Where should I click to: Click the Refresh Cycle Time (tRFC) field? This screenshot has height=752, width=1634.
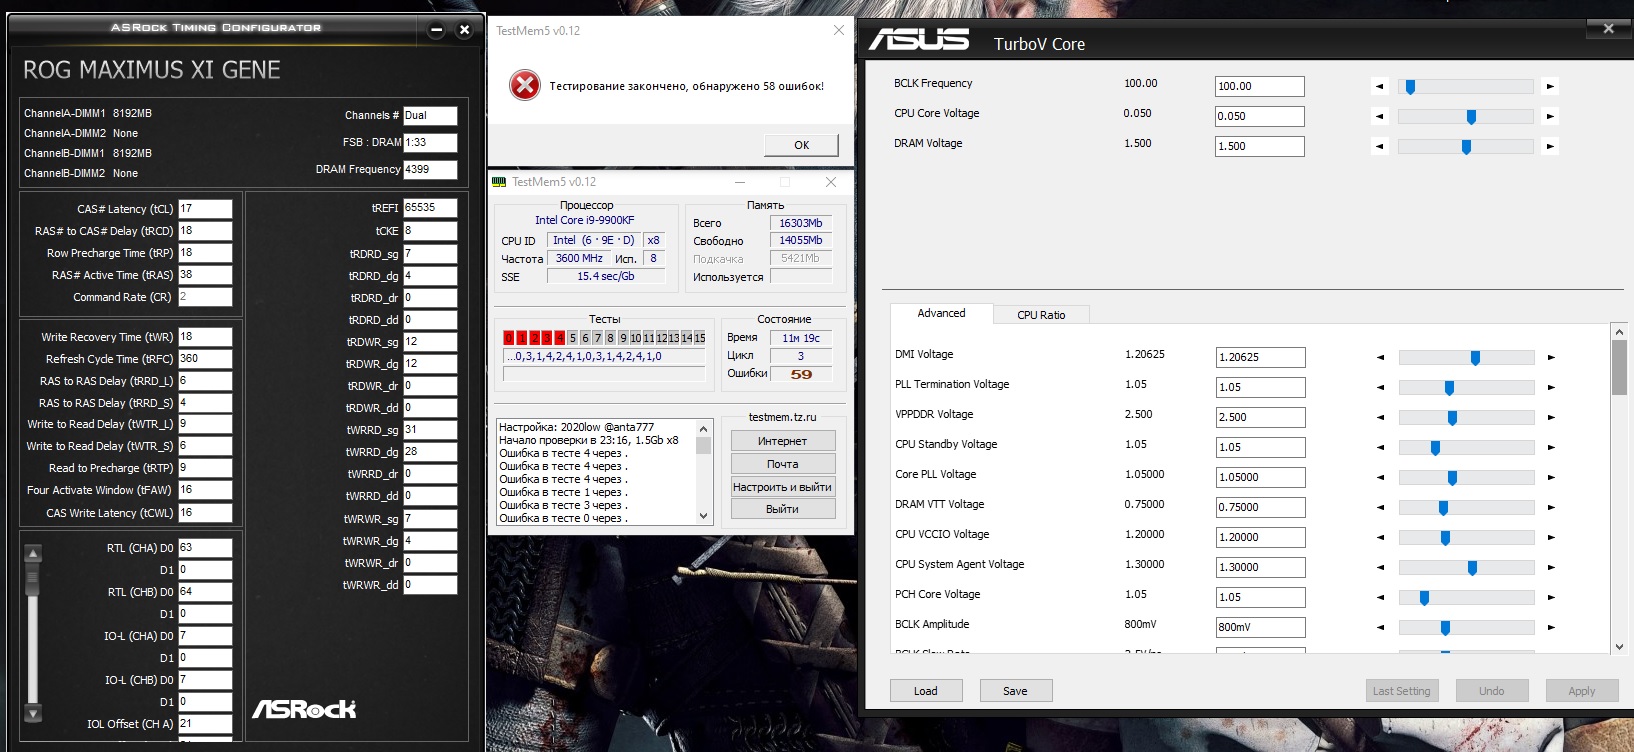pyautogui.click(x=205, y=359)
